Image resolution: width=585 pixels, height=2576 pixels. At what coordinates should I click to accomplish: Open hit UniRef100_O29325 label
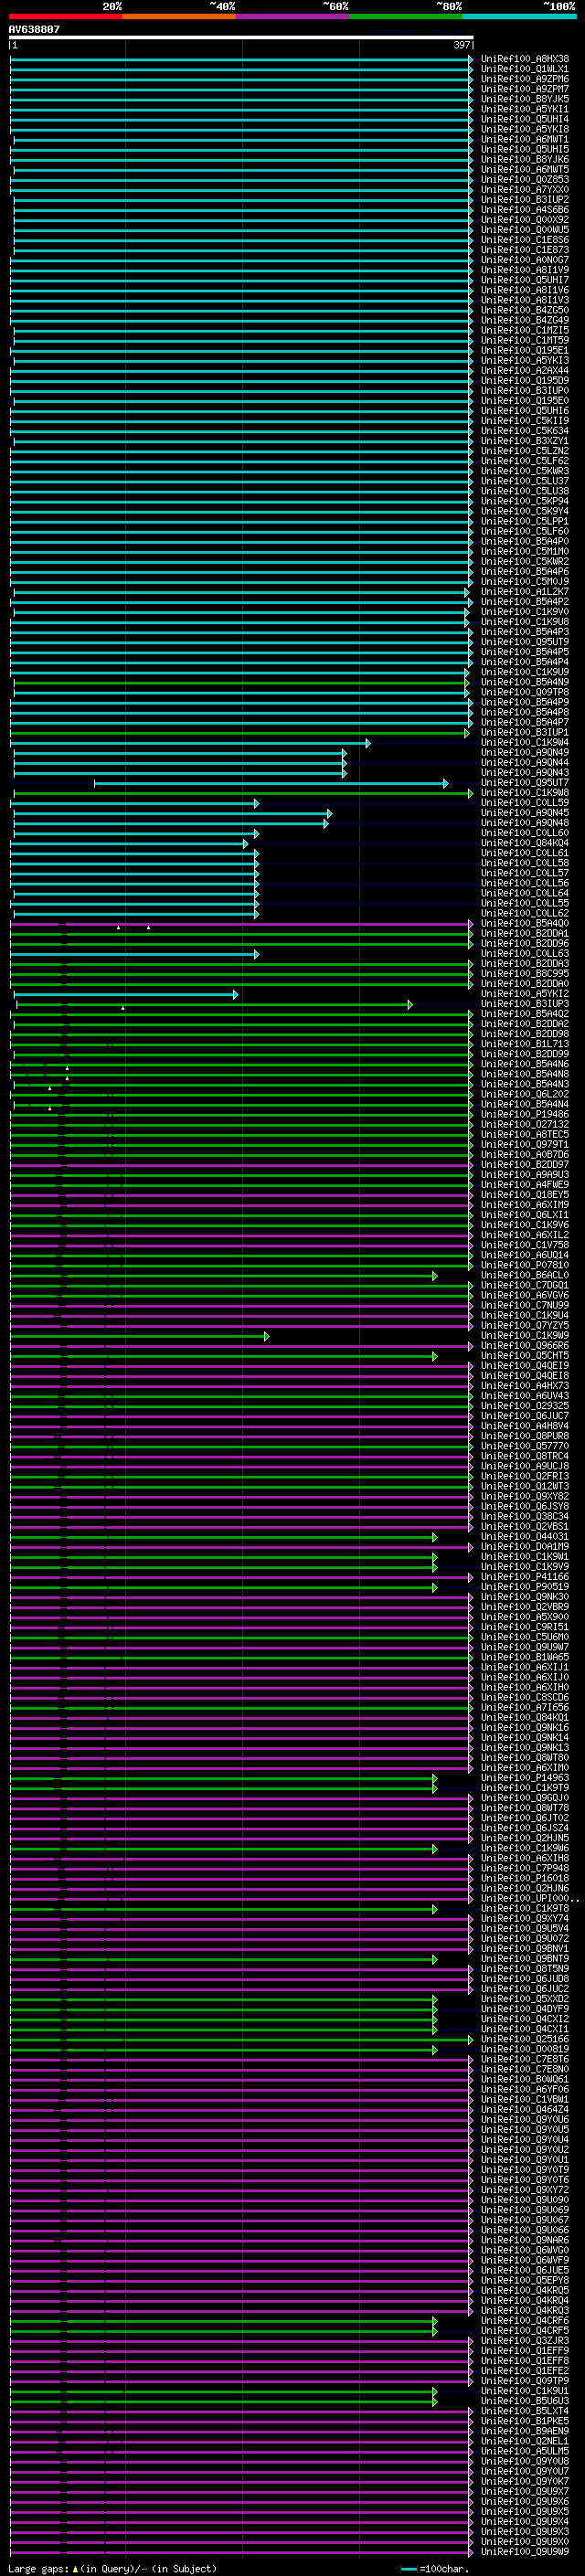[525, 1406]
